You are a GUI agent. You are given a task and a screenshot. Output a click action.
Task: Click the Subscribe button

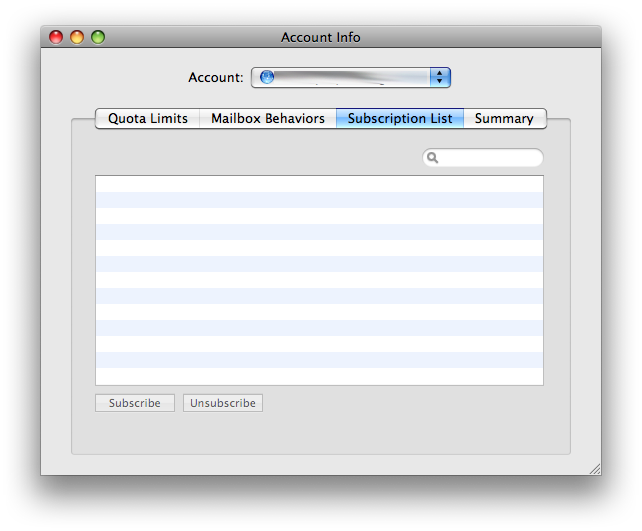135,403
